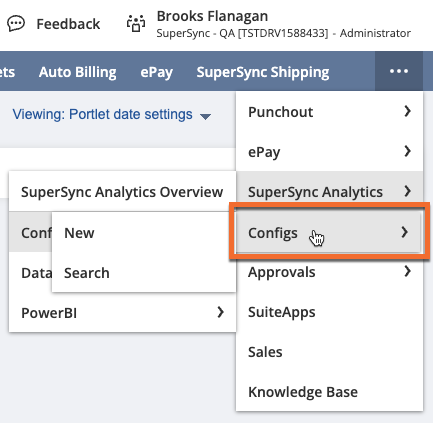The width and height of the screenshot is (433, 423).
Task: Expand the ePay submenu arrow in dropdown
Action: [x=407, y=151]
